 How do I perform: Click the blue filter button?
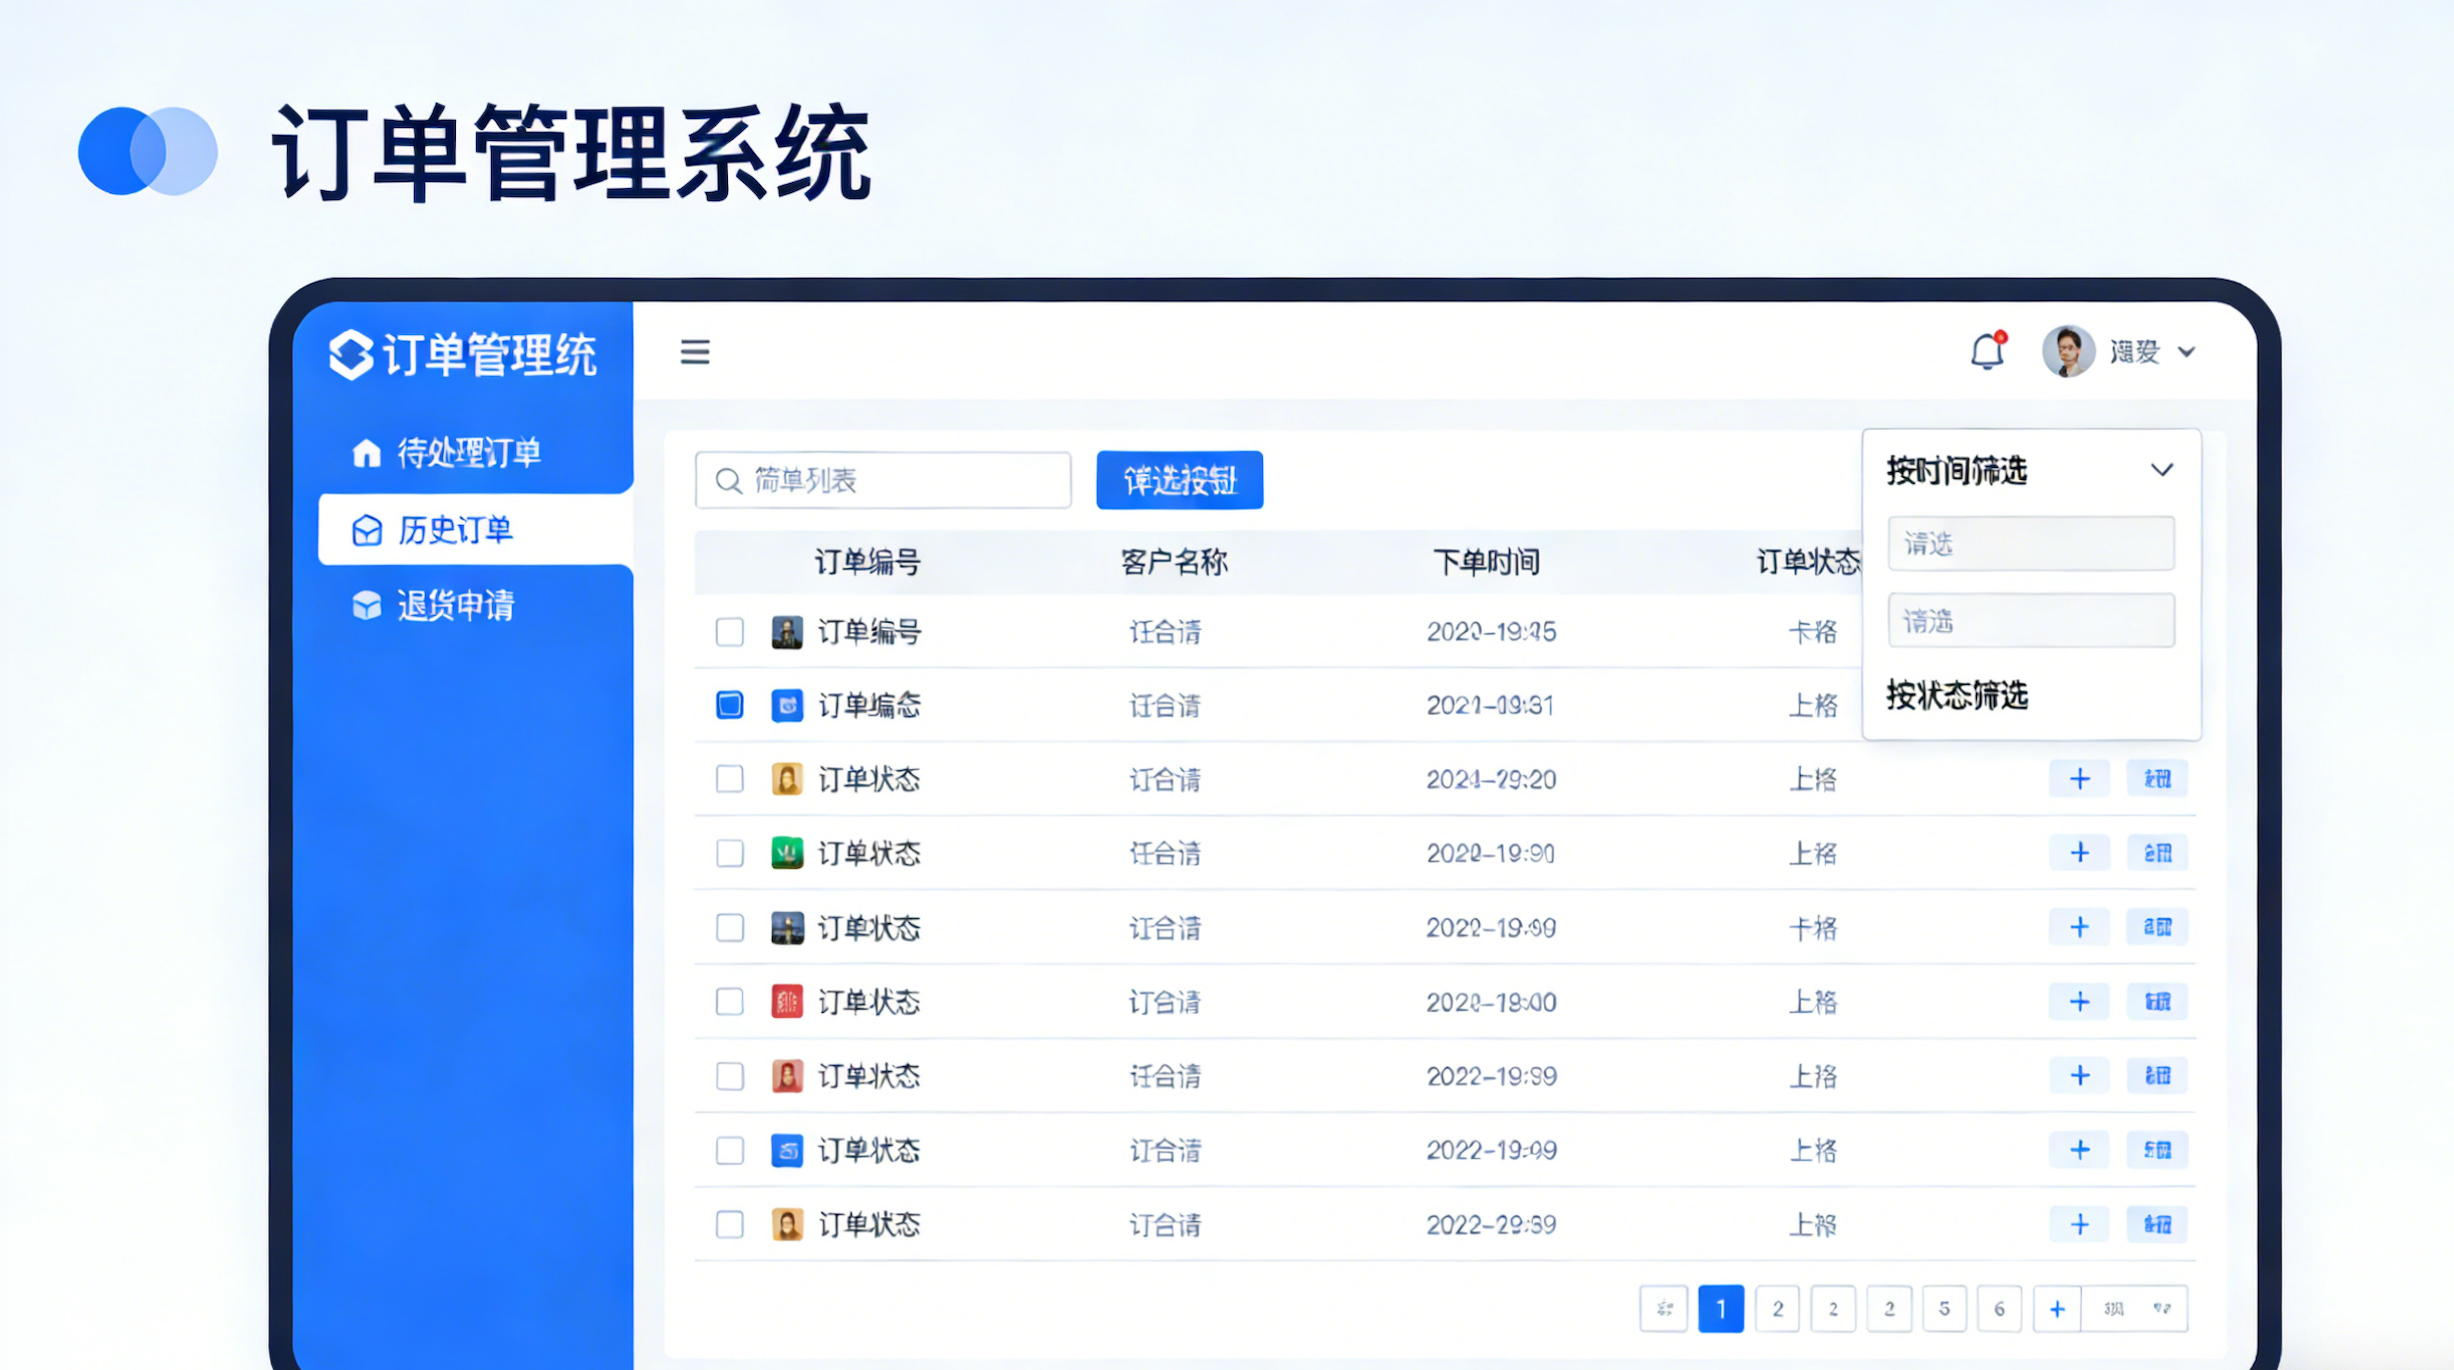point(1179,481)
